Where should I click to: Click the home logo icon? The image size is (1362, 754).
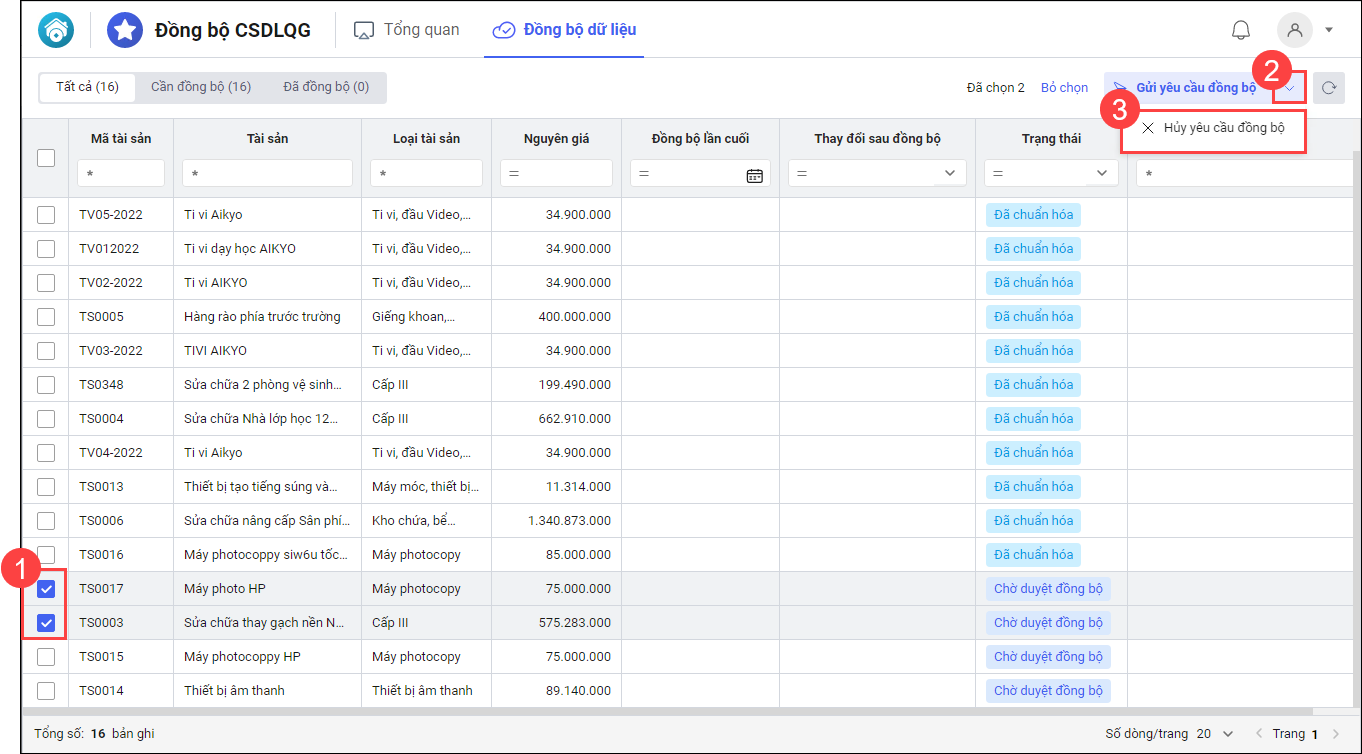pyautogui.click(x=56, y=30)
